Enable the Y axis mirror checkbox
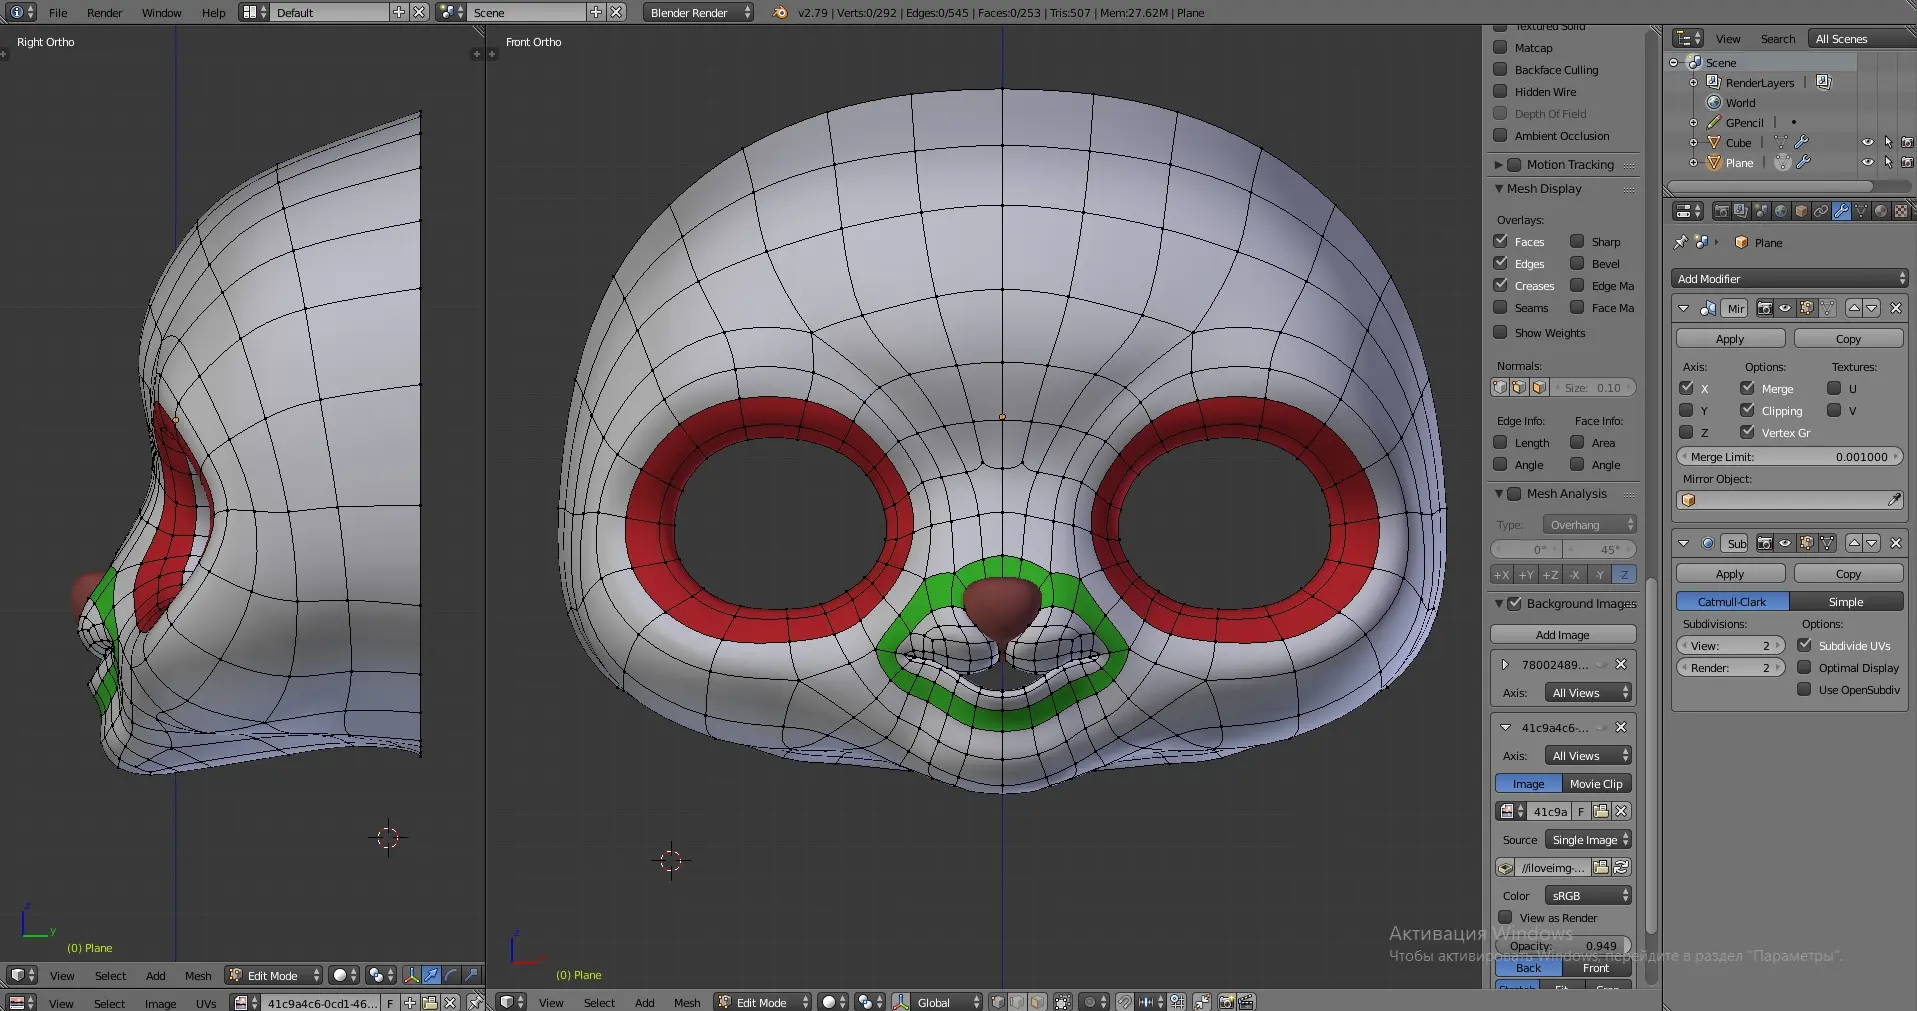The height and width of the screenshot is (1011, 1917). pos(1686,410)
